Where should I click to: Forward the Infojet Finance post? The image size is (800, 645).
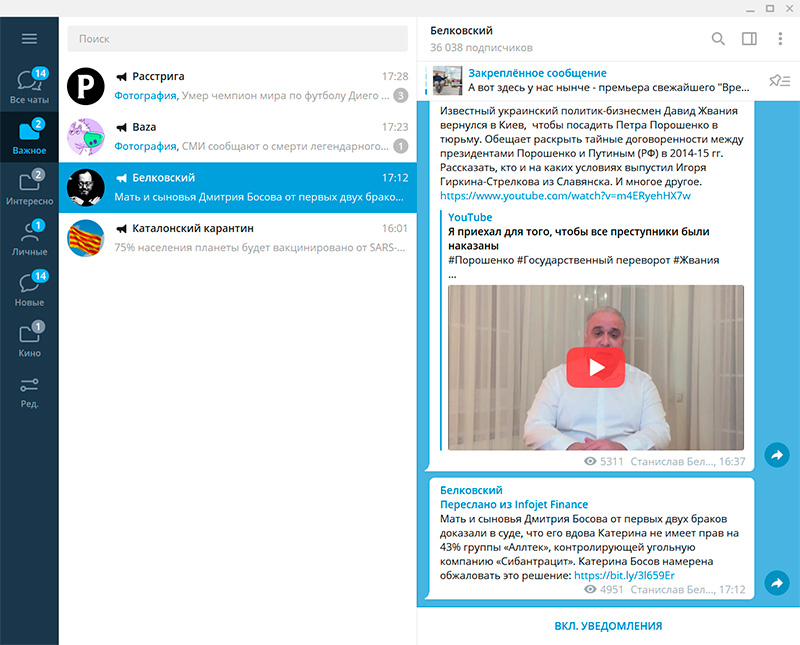pyautogui.click(x=776, y=583)
